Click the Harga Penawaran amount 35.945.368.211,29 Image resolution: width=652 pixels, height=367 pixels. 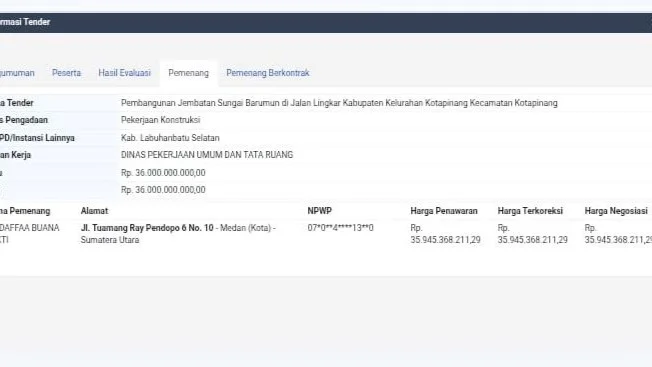click(x=445, y=240)
